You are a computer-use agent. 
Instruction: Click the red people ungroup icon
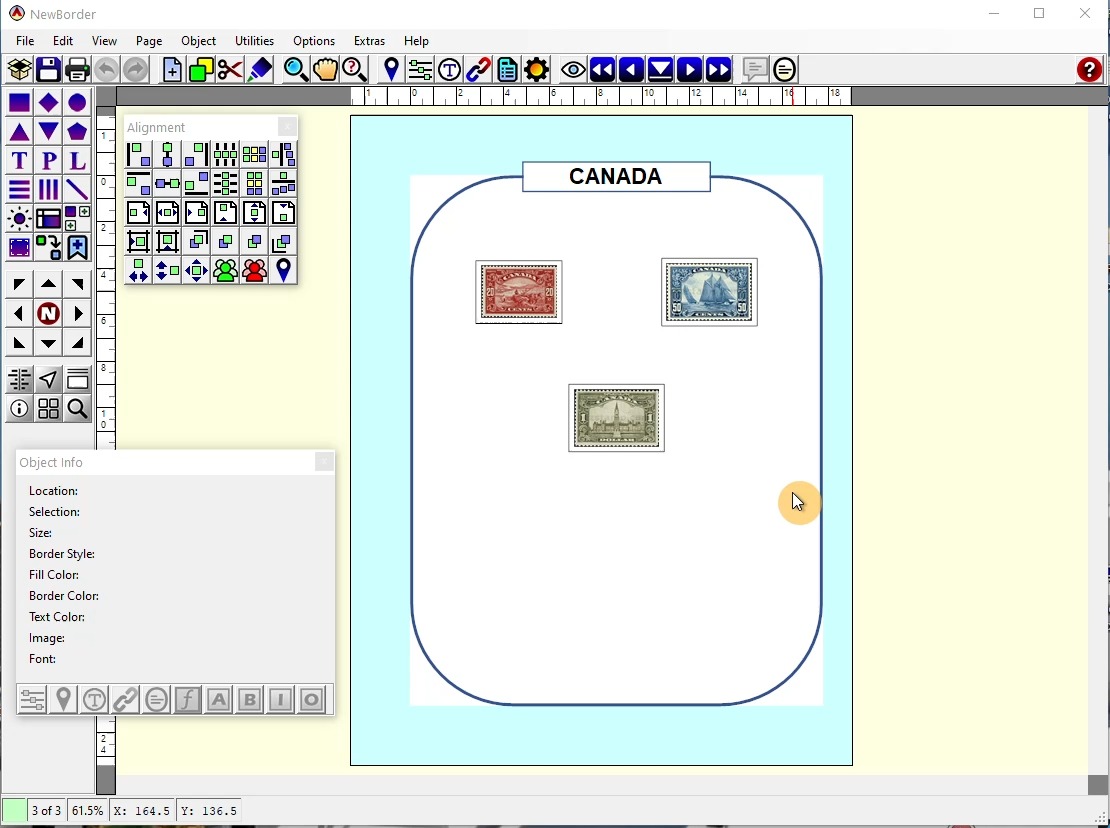pos(254,270)
